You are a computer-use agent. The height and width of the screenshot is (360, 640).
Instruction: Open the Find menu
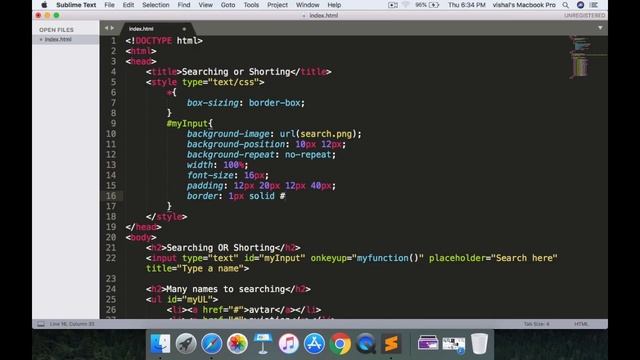click(184, 5)
